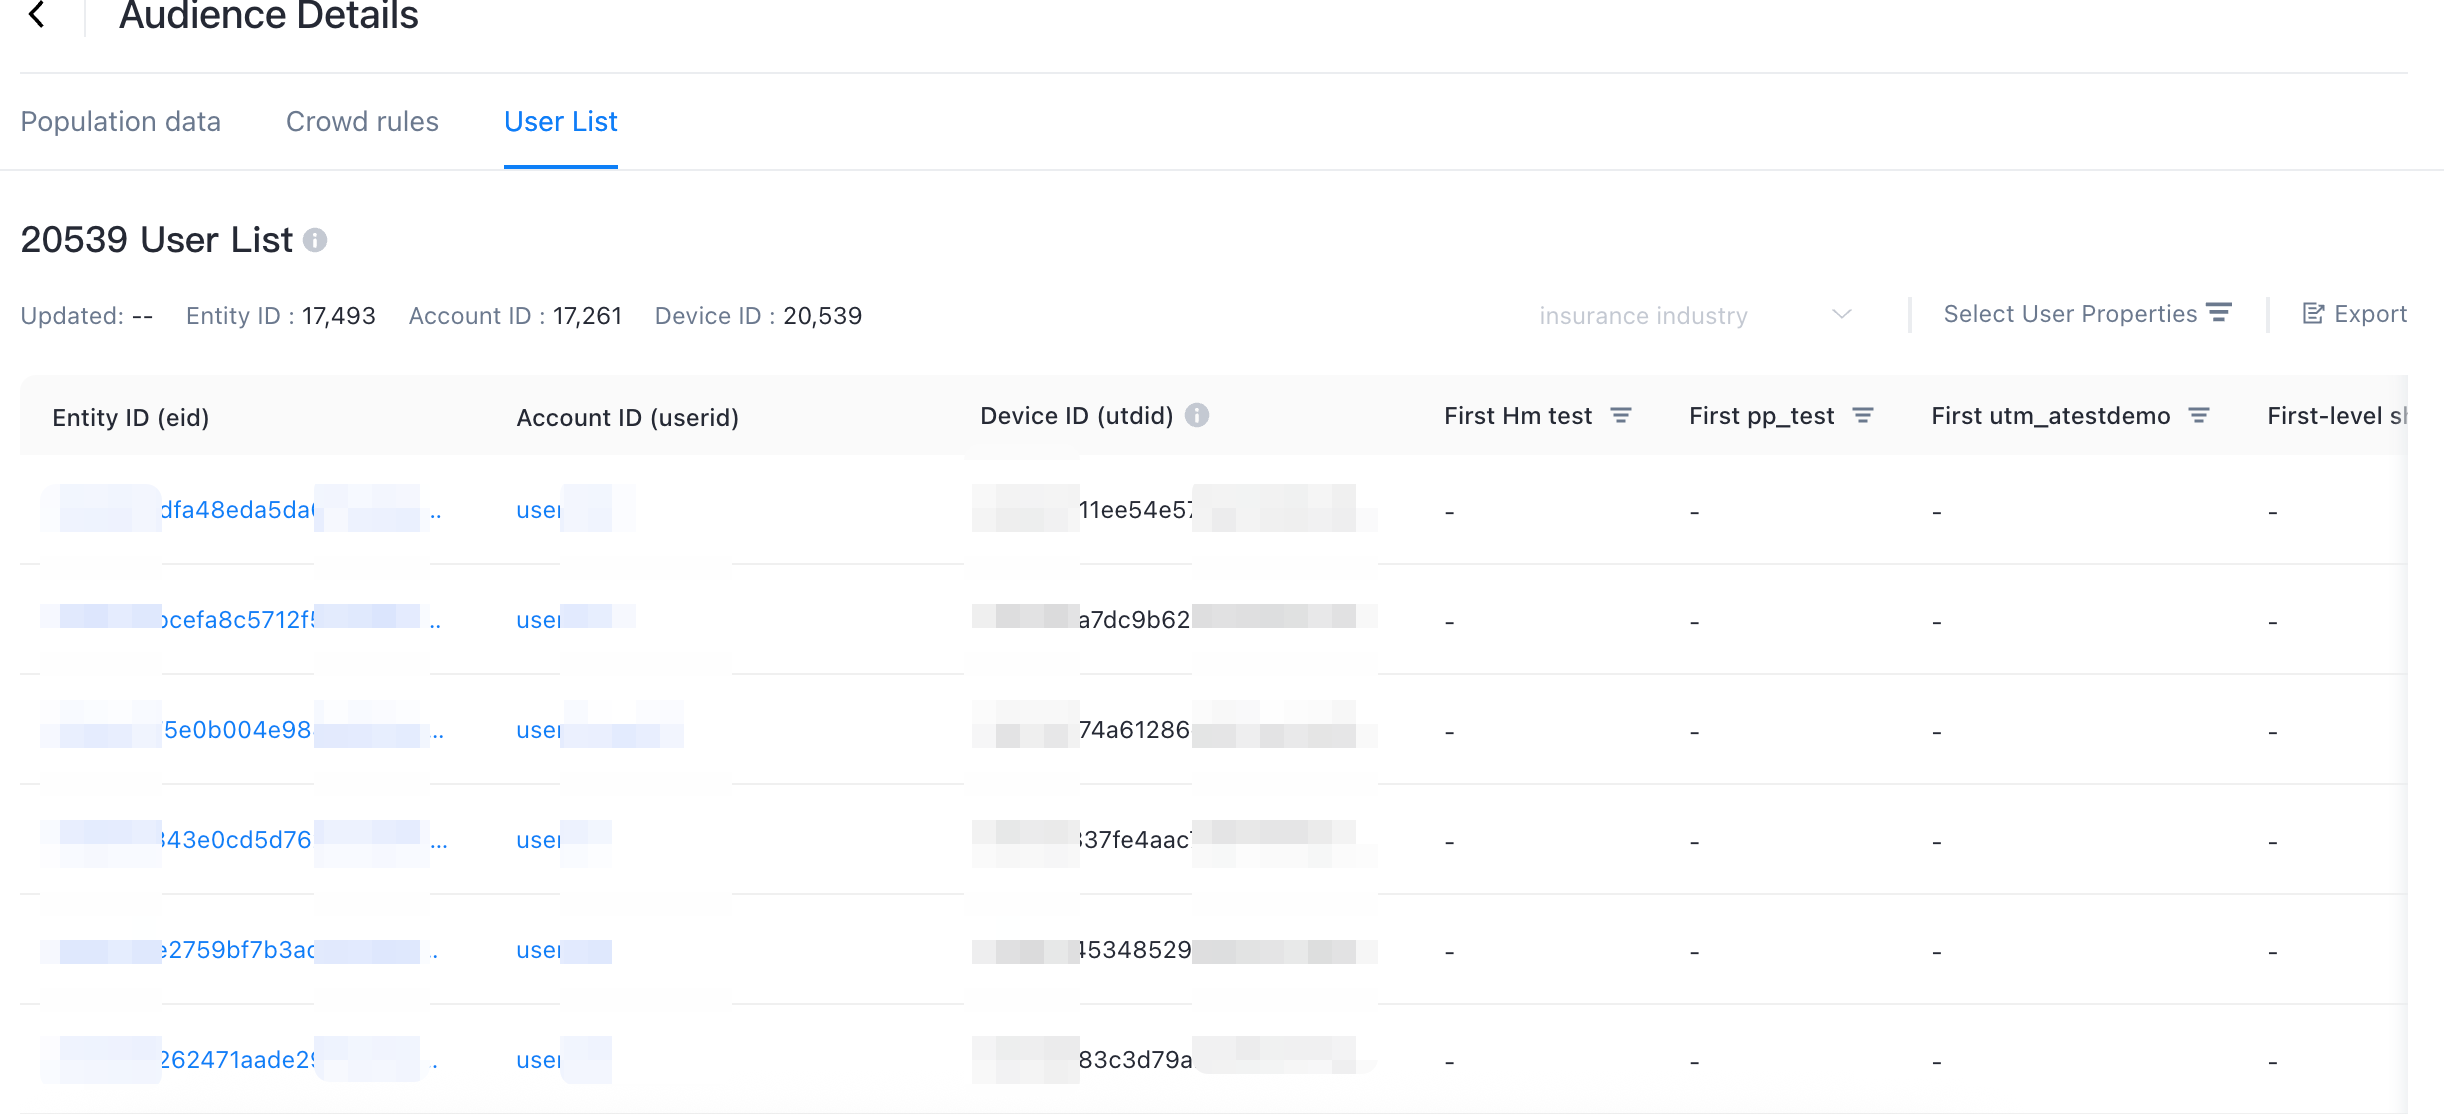Click the Entity ID : 17,493 count
This screenshot has height=1114, width=2444.
(x=281, y=316)
